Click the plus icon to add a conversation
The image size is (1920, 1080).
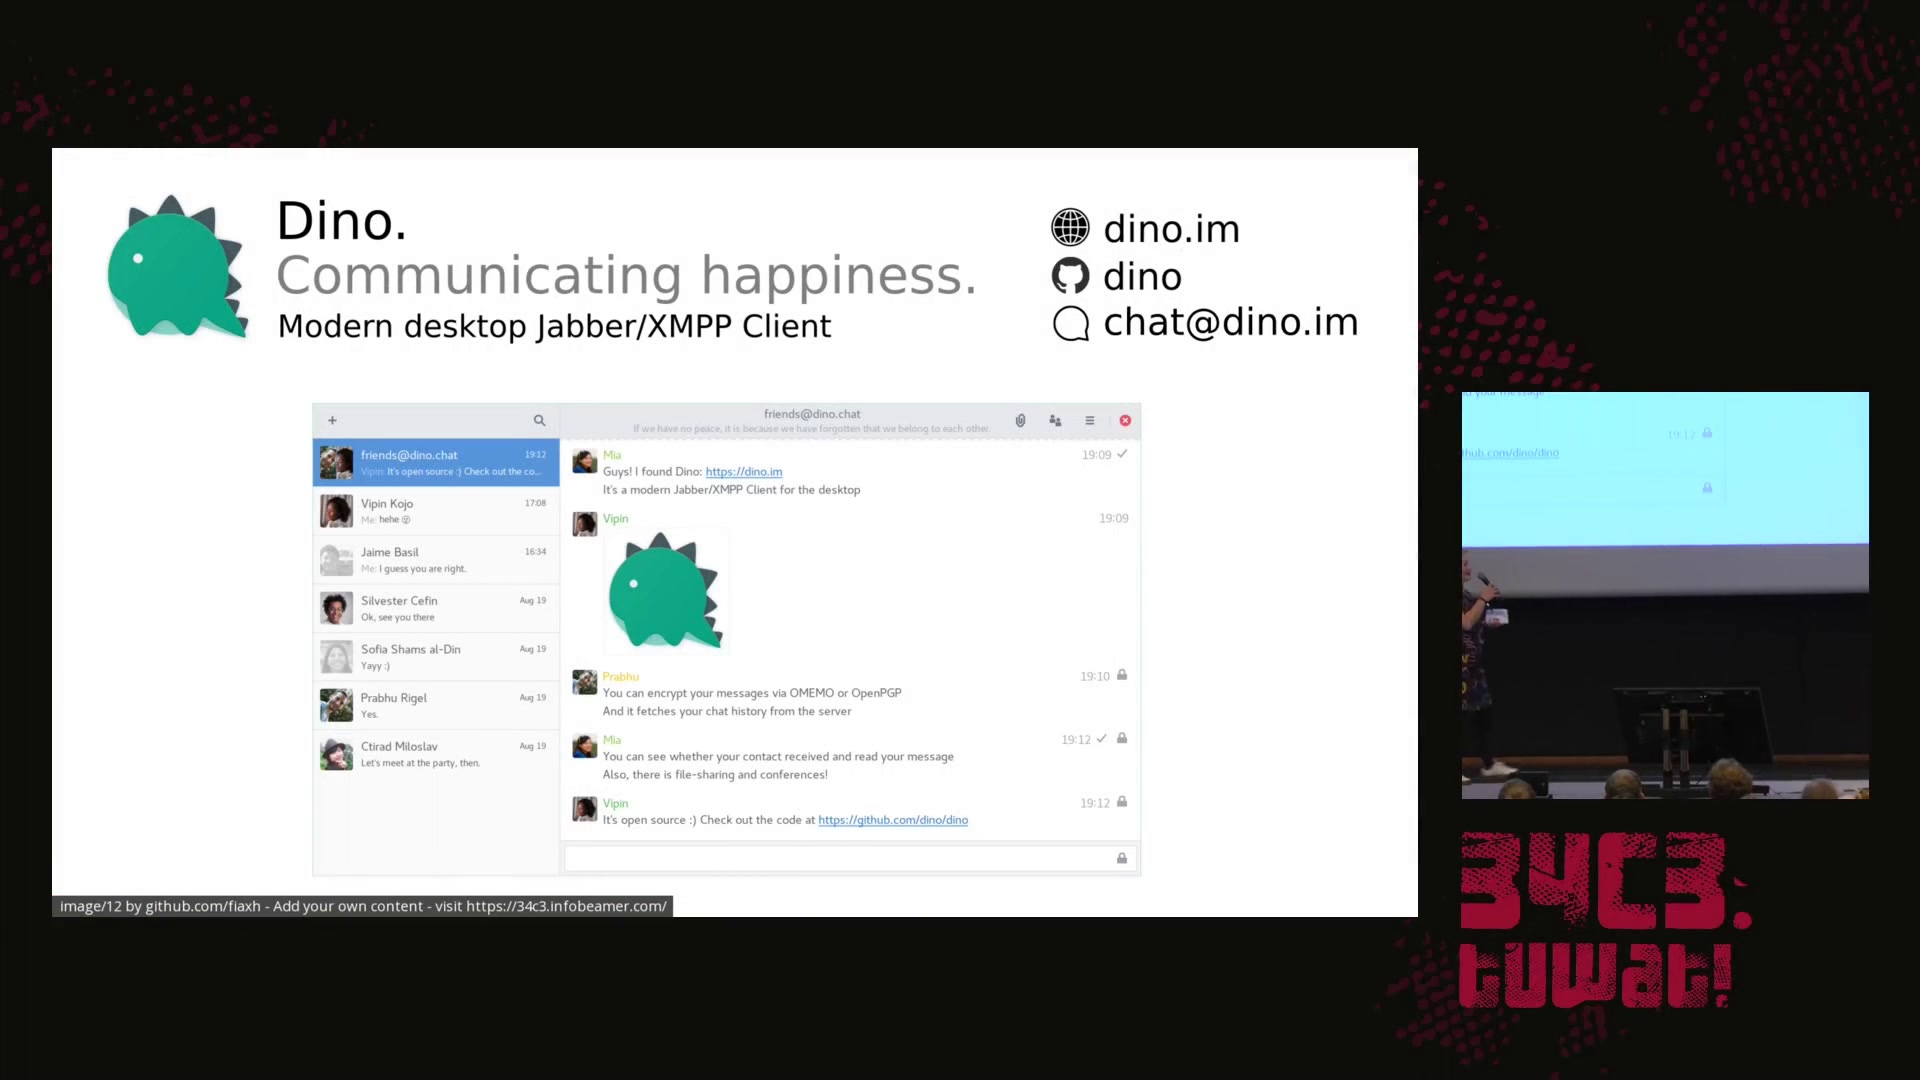pos(332,420)
